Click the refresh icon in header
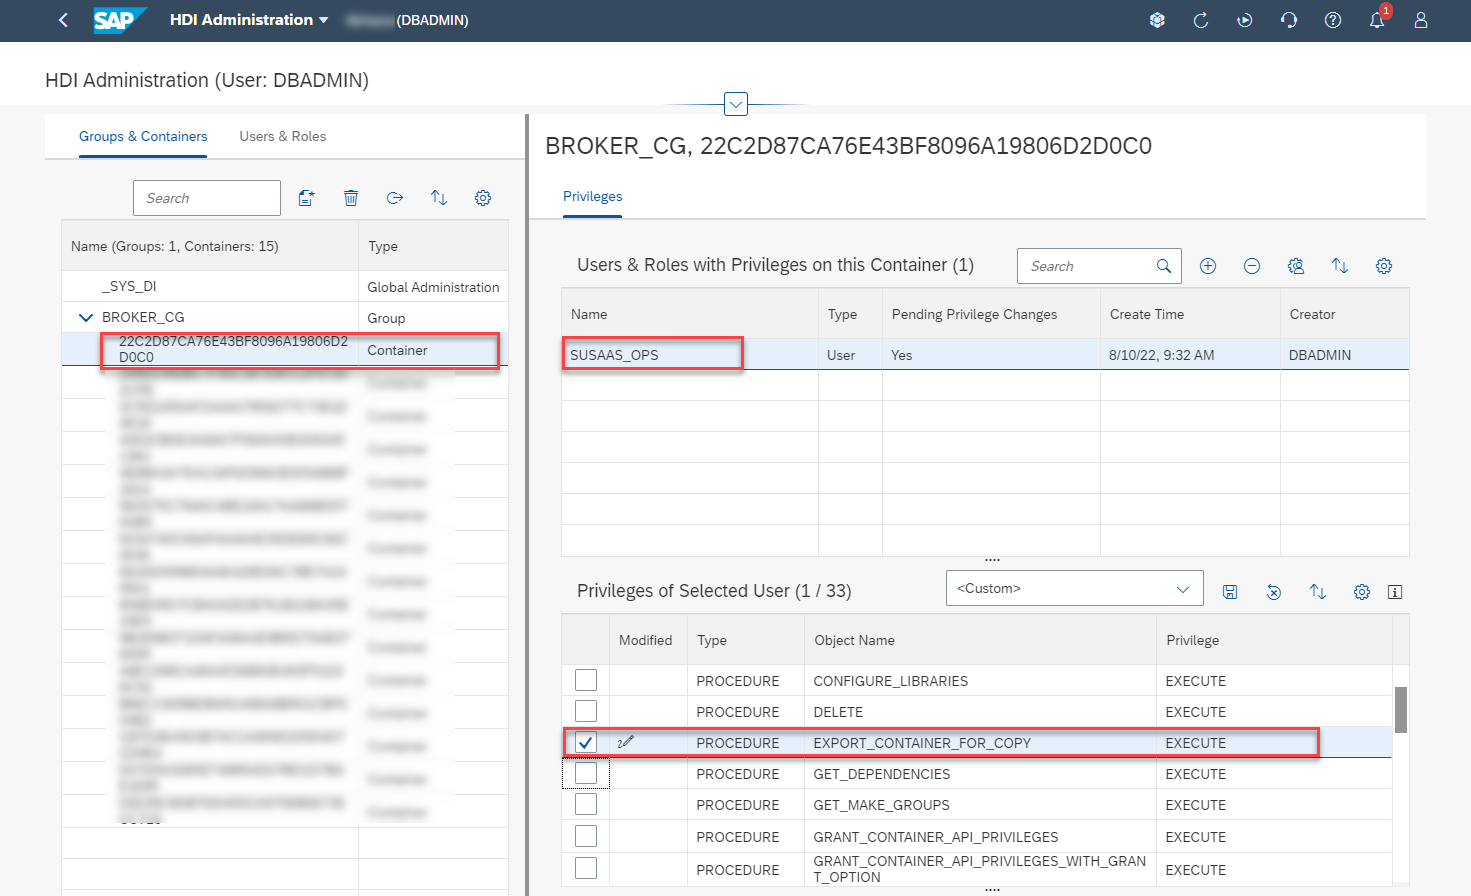This screenshot has height=896, width=1471. click(x=1201, y=20)
